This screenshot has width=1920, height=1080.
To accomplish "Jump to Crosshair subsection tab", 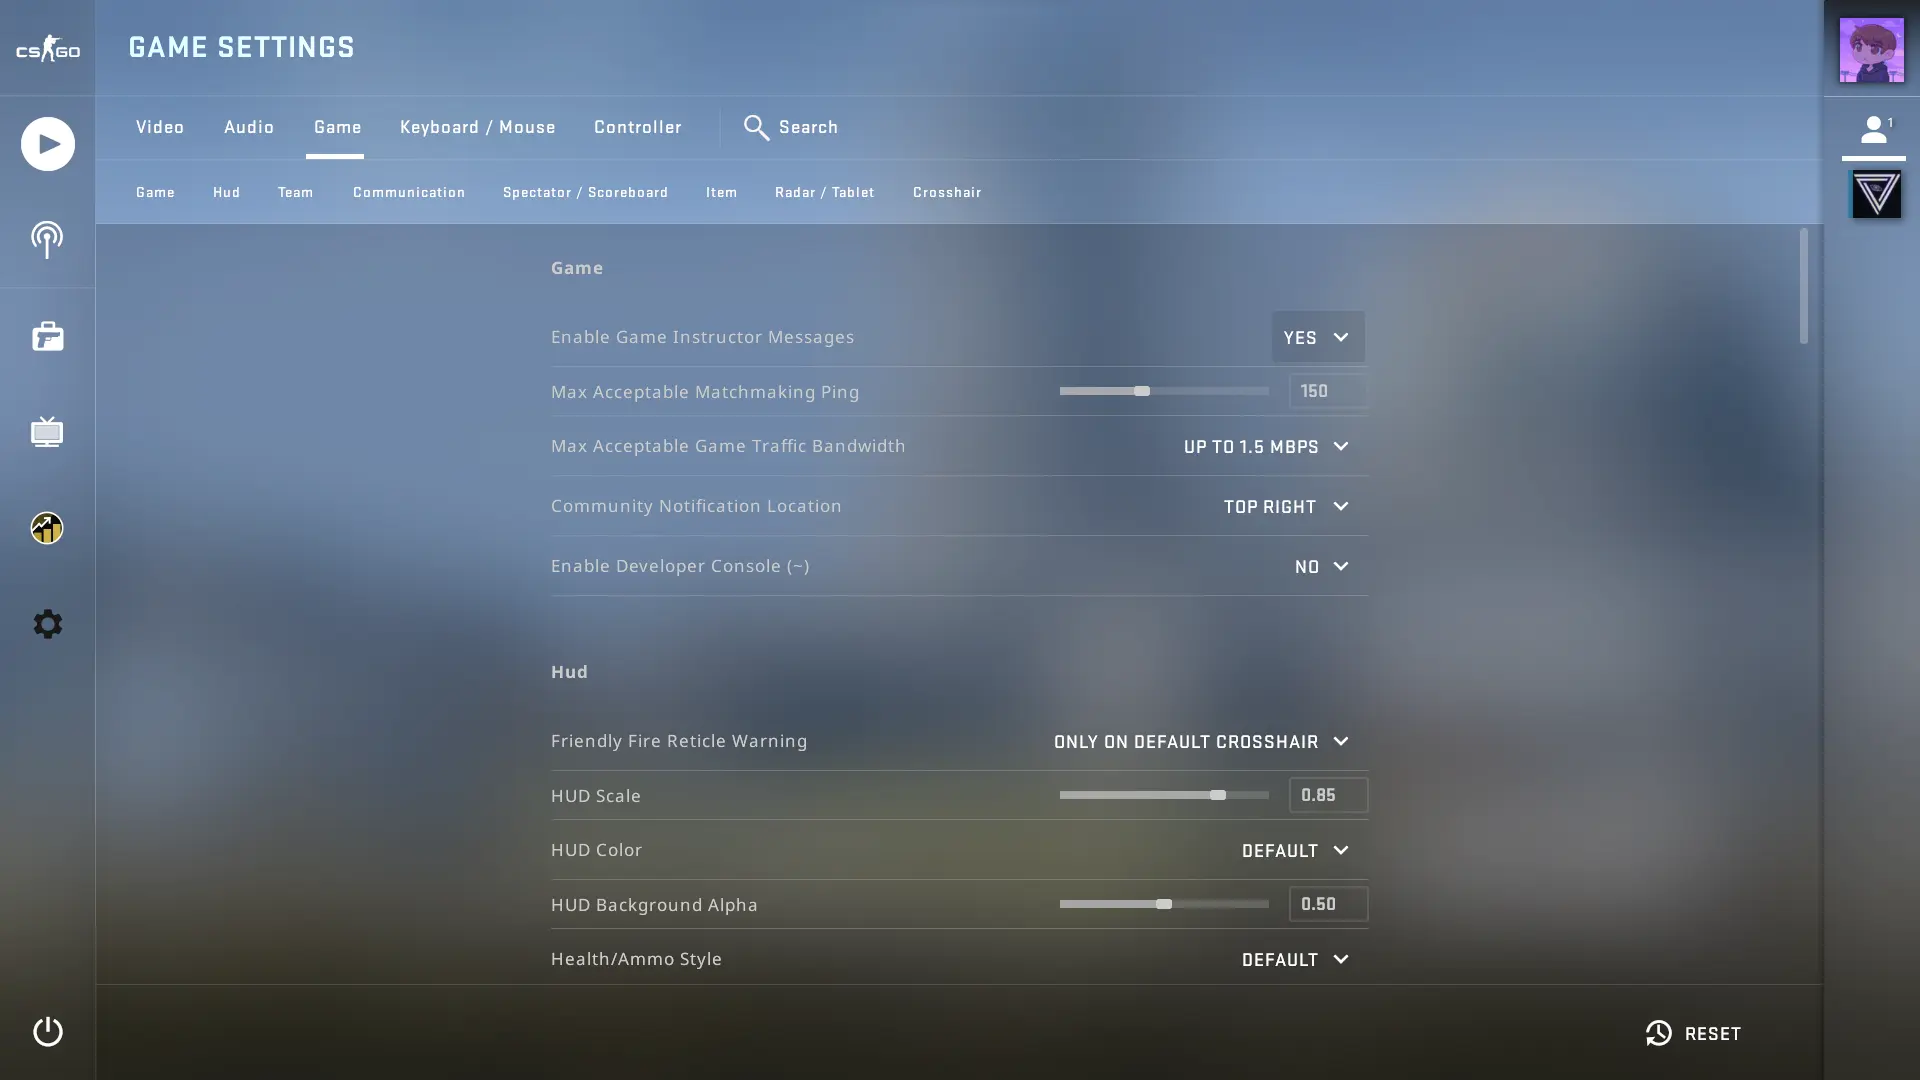I will 946,192.
